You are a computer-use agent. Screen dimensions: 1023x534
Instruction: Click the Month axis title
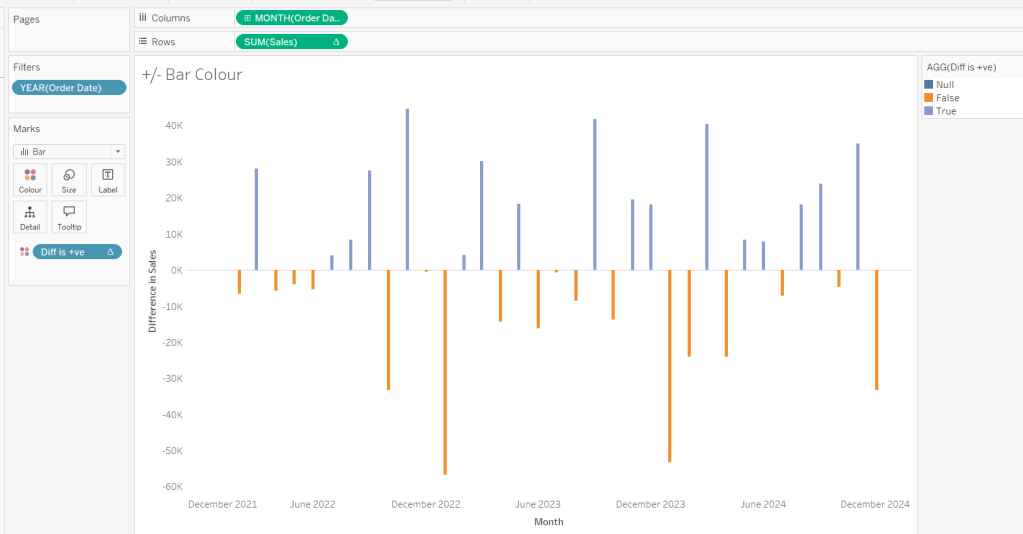tap(548, 522)
